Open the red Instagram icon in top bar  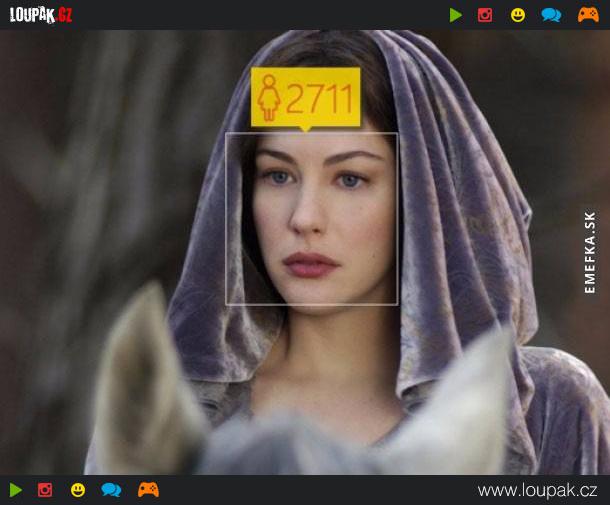485,15
